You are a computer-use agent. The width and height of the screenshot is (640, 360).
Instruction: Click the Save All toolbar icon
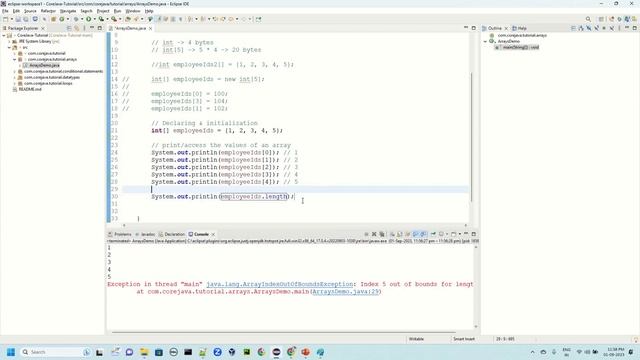26,19
